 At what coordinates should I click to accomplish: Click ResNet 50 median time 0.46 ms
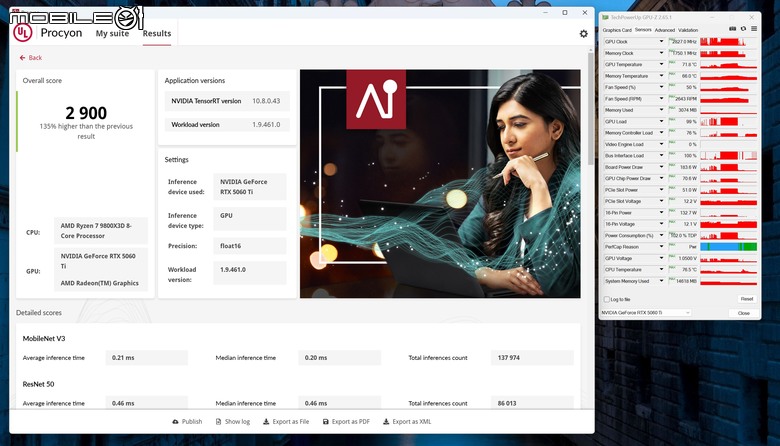[x=339, y=403]
